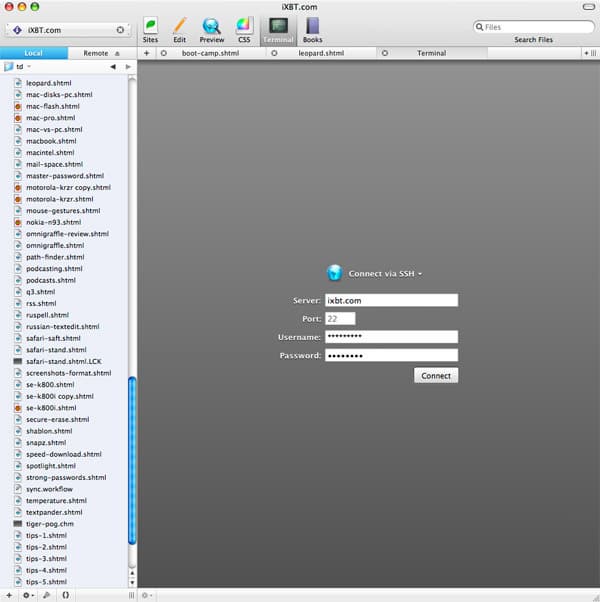Switch to Edit mode
The width and height of the screenshot is (600, 602).
point(179,30)
